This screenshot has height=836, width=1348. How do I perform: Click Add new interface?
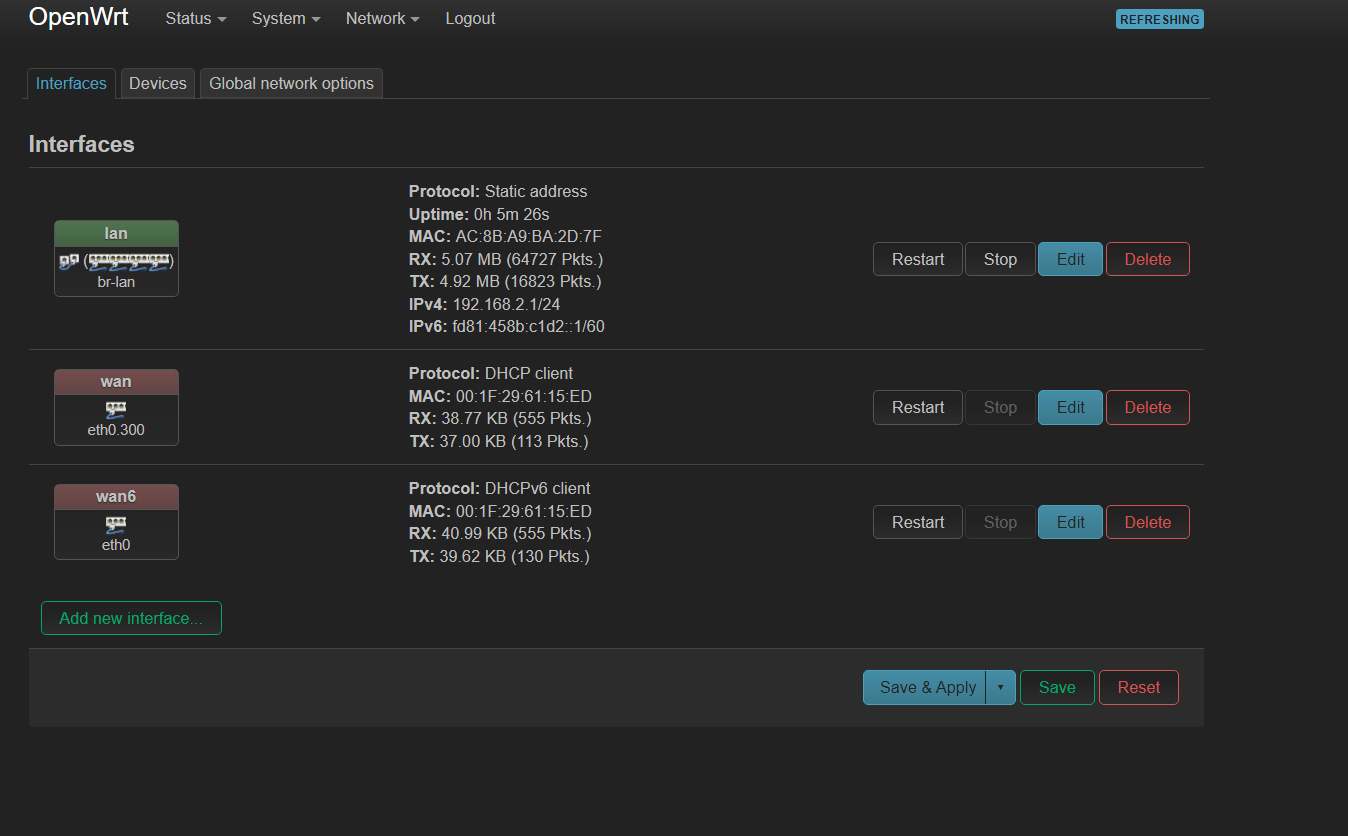click(x=131, y=617)
